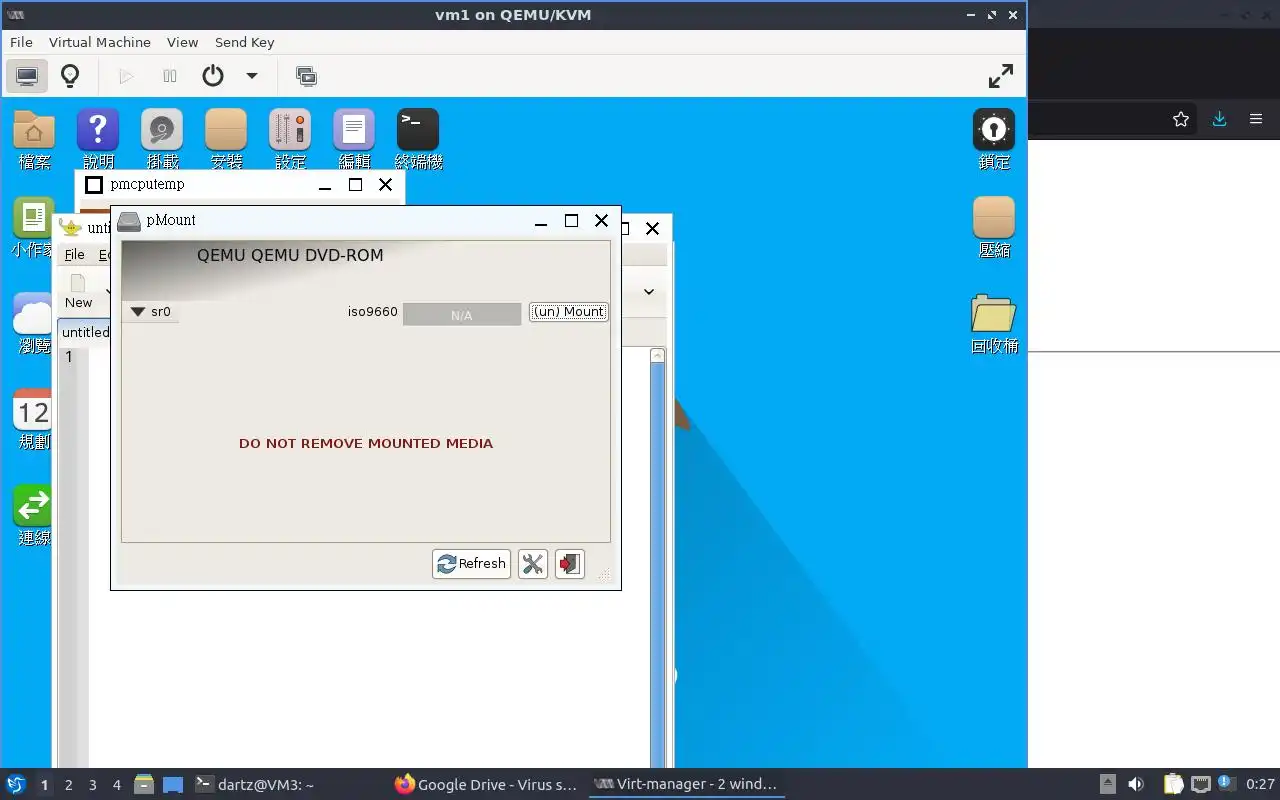Expand the editor toolbar overflow chevron
This screenshot has width=1280, height=800.
click(x=649, y=292)
